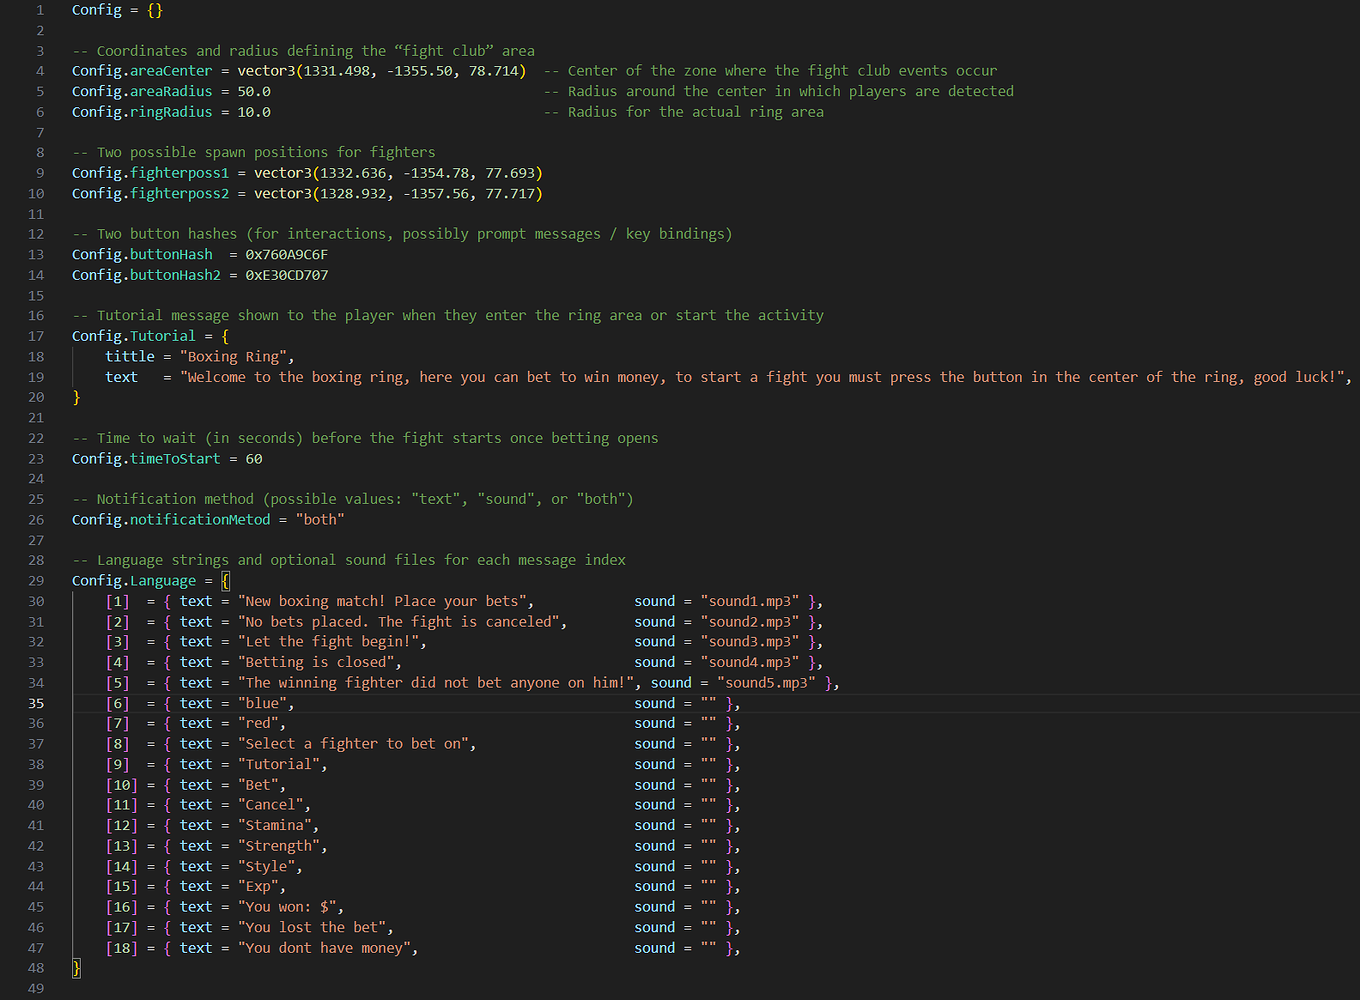
Task: Click the Config.notificationMetod property name
Action: (x=170, y=520)
